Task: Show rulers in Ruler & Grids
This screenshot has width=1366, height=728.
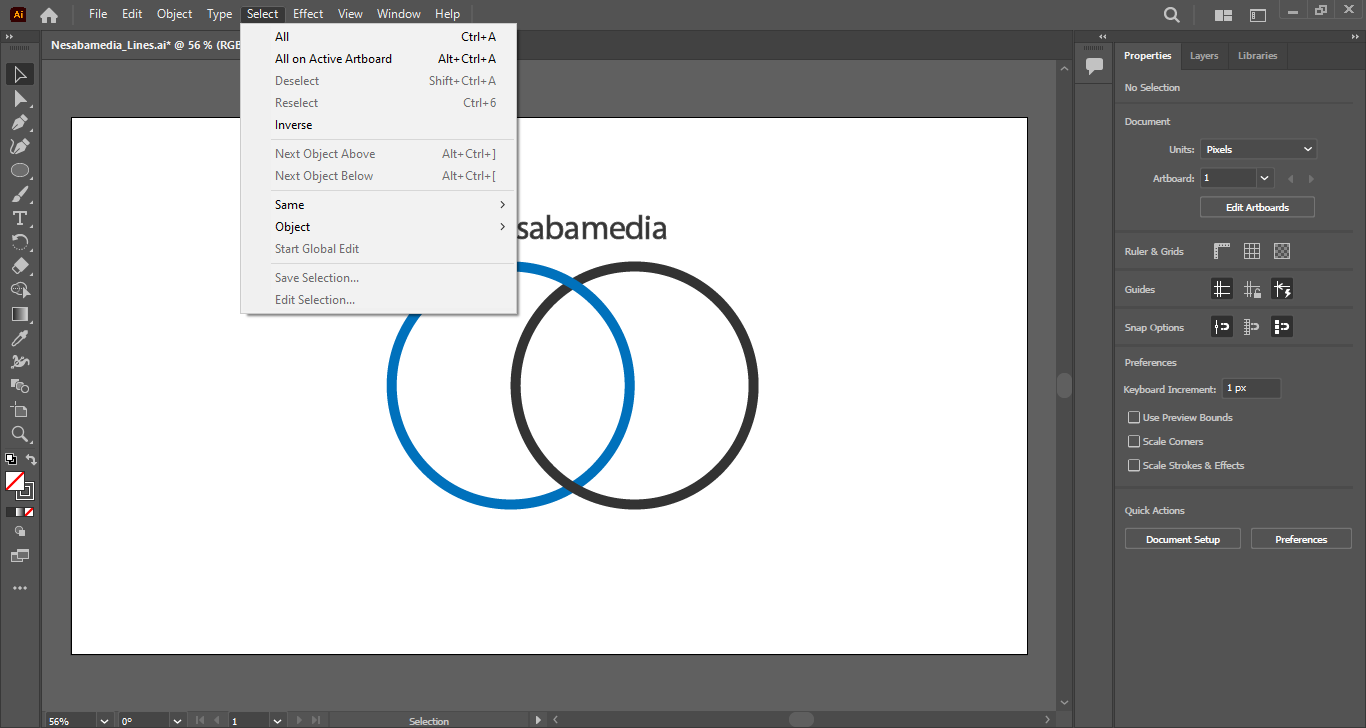Action: coord(1222,251)
